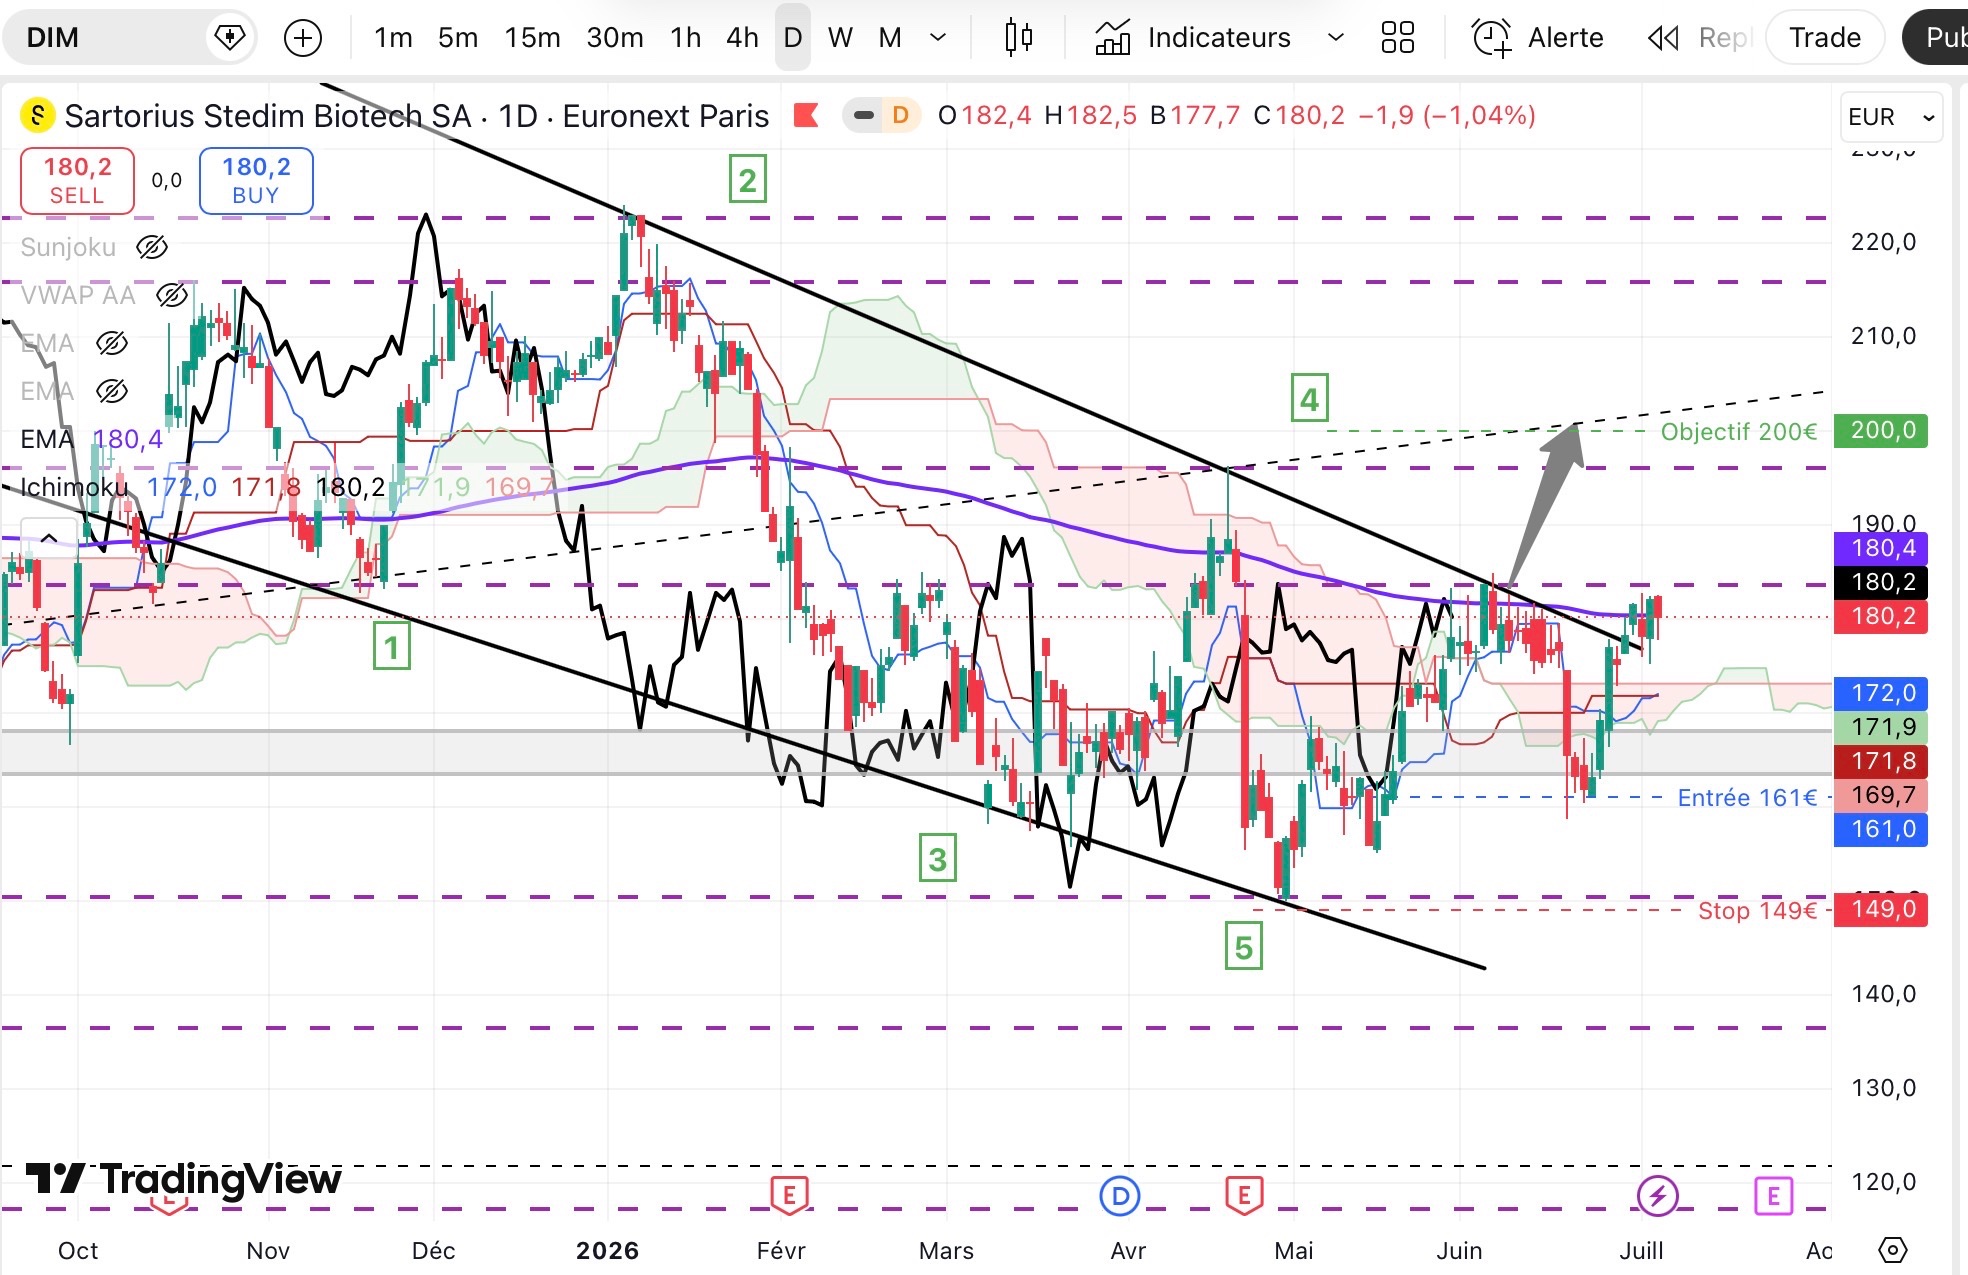1968x1275 pixels.
Task: Show the hidden VWAP AA indicator
Action: 172,295
